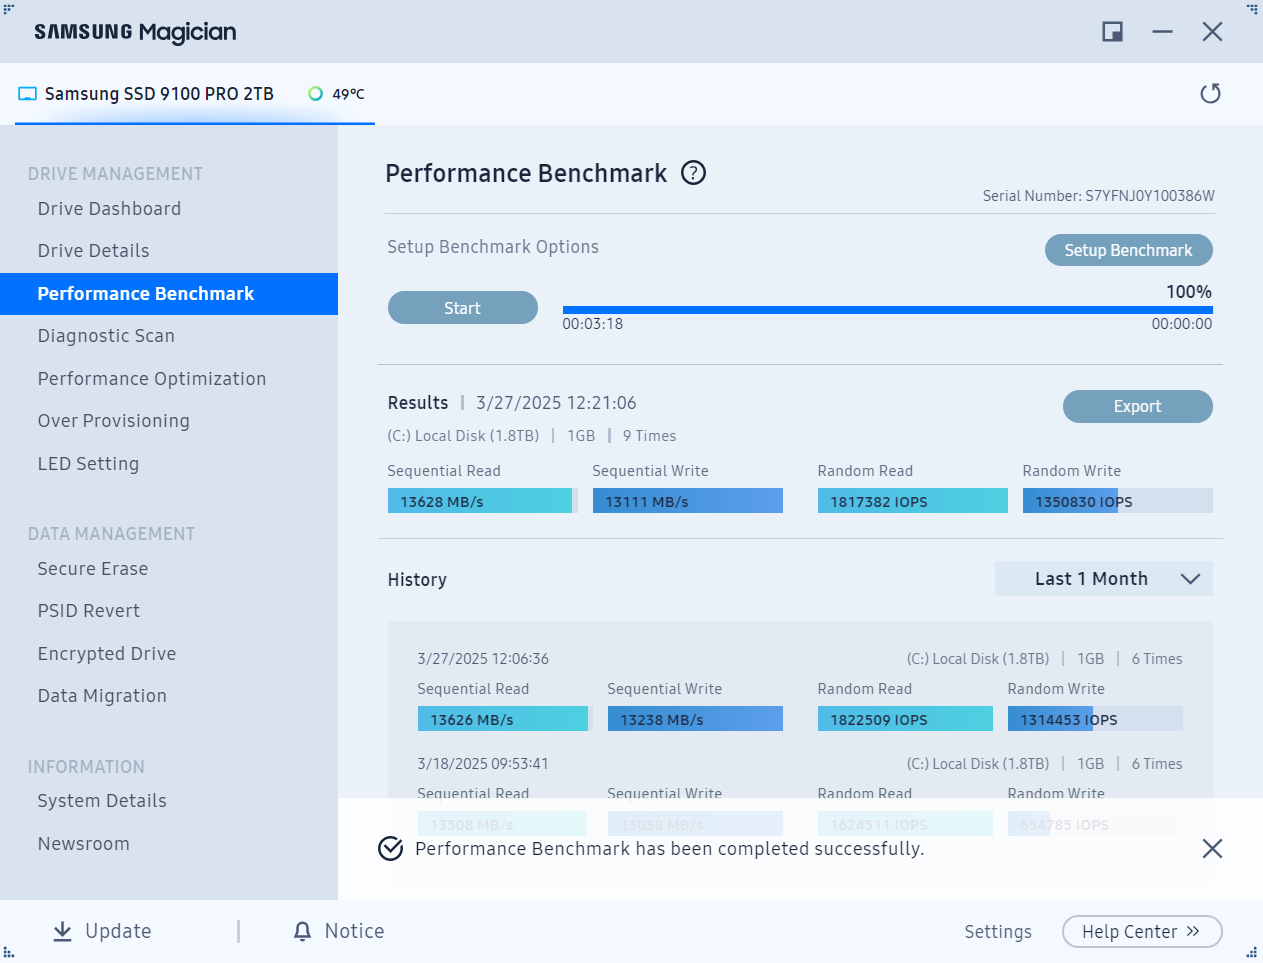
Task: Open the Settings link
Action: point(997,931)
